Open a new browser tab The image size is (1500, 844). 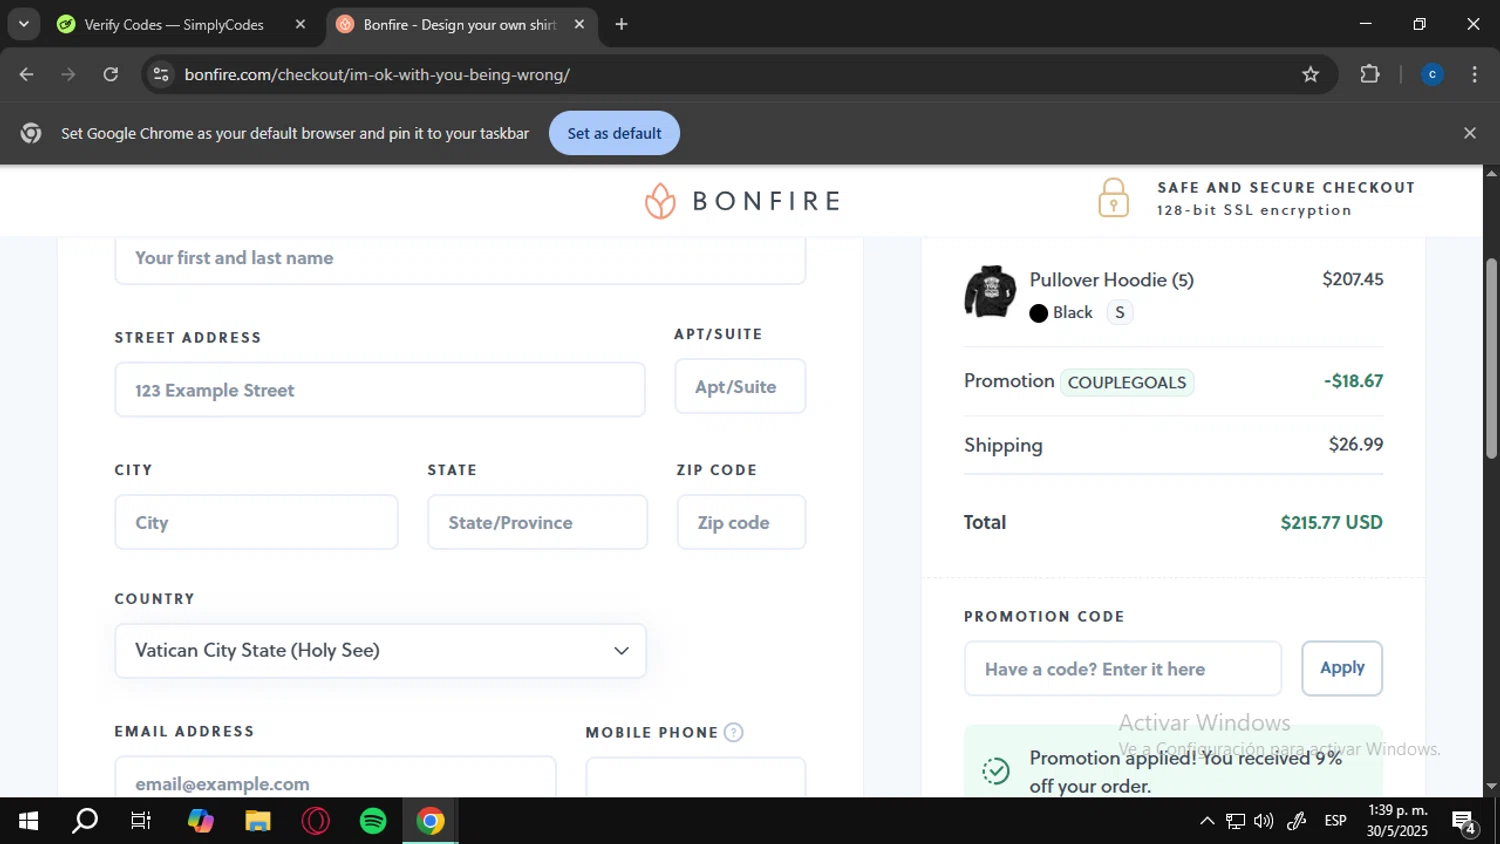(x=621, y=24)
